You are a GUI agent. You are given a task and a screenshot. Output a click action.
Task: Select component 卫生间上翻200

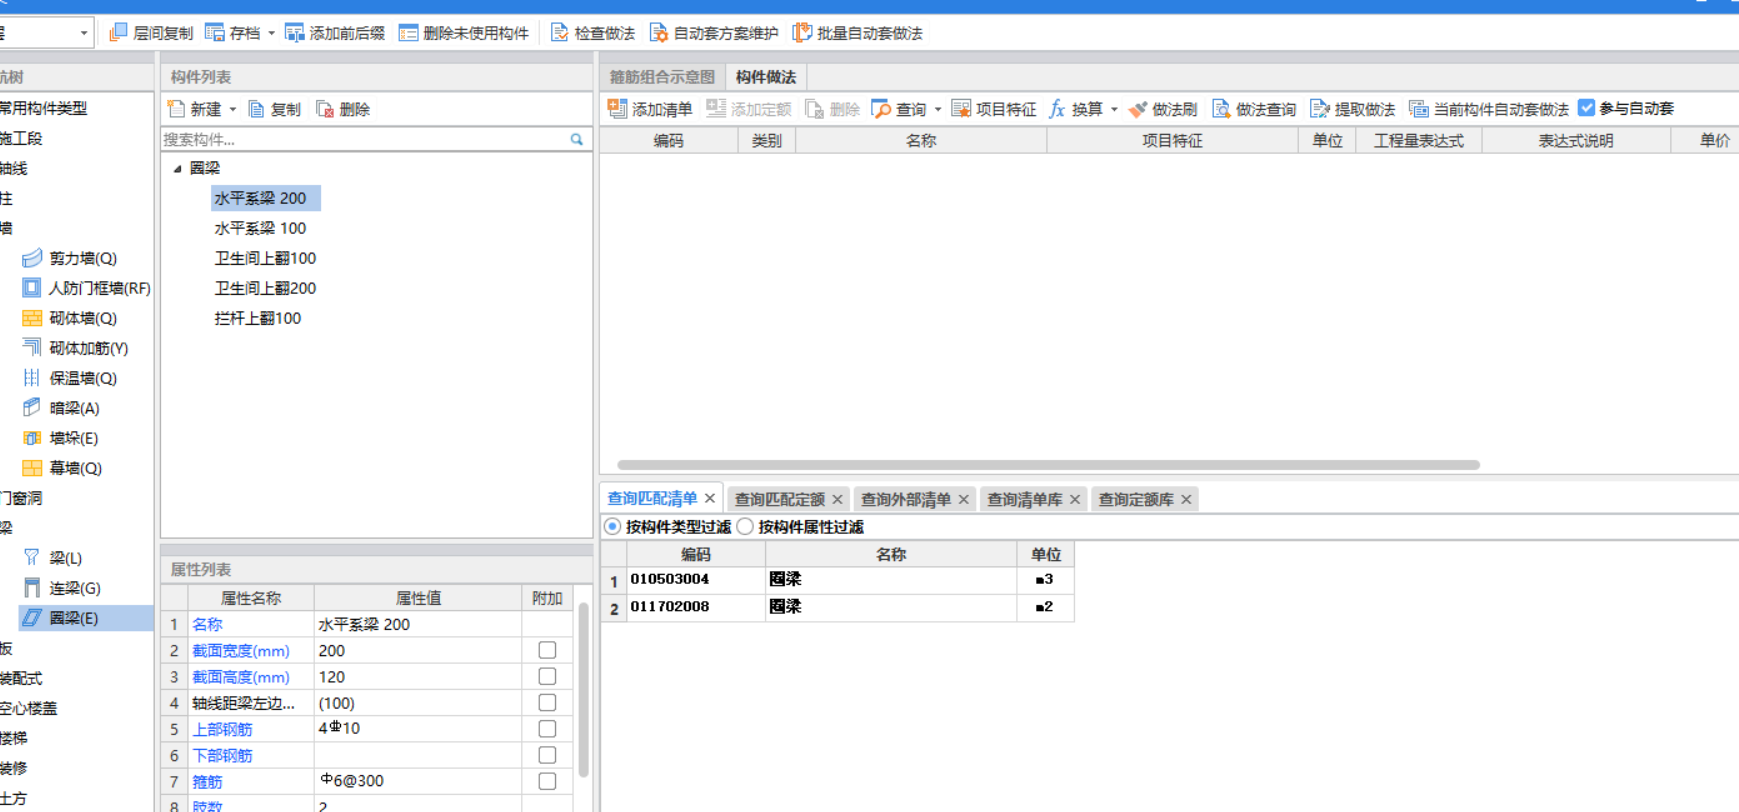coord(265,288)
